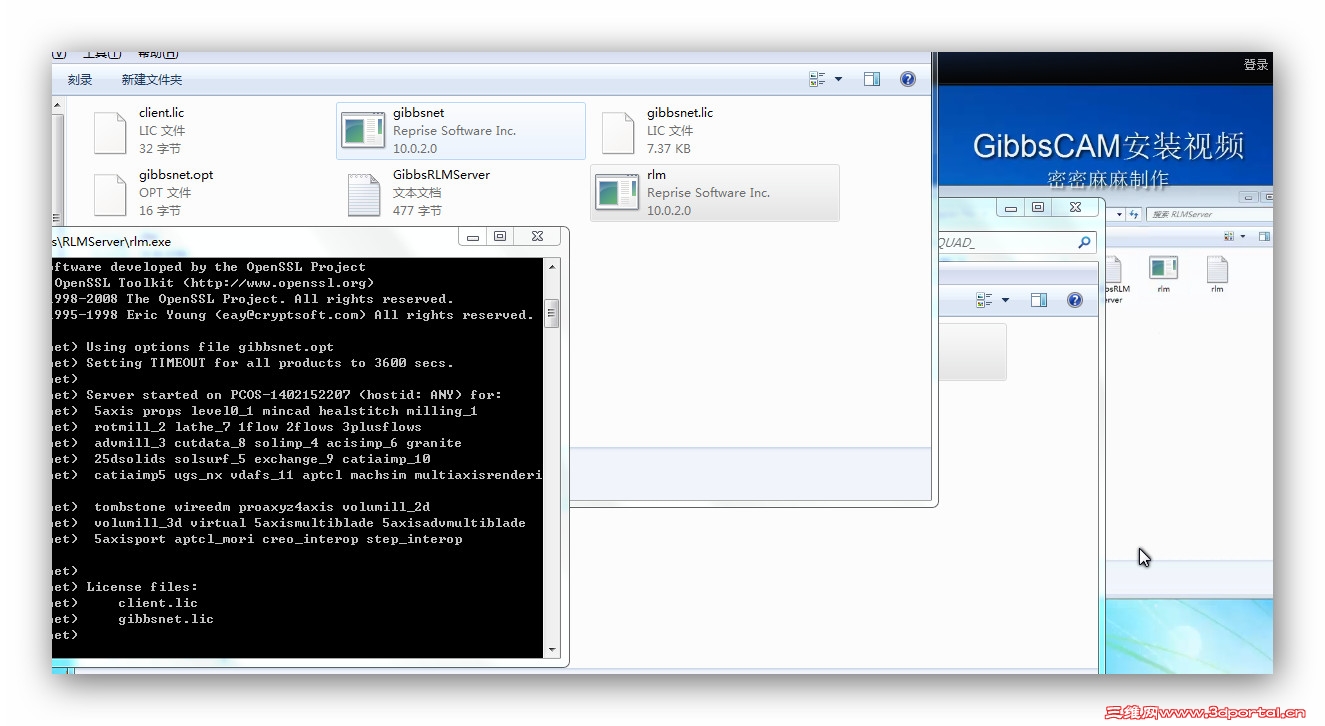Click the magnifier icon in QUAD_ search box
This screenshot has width=1325, height=726.
coord(1084,242)
